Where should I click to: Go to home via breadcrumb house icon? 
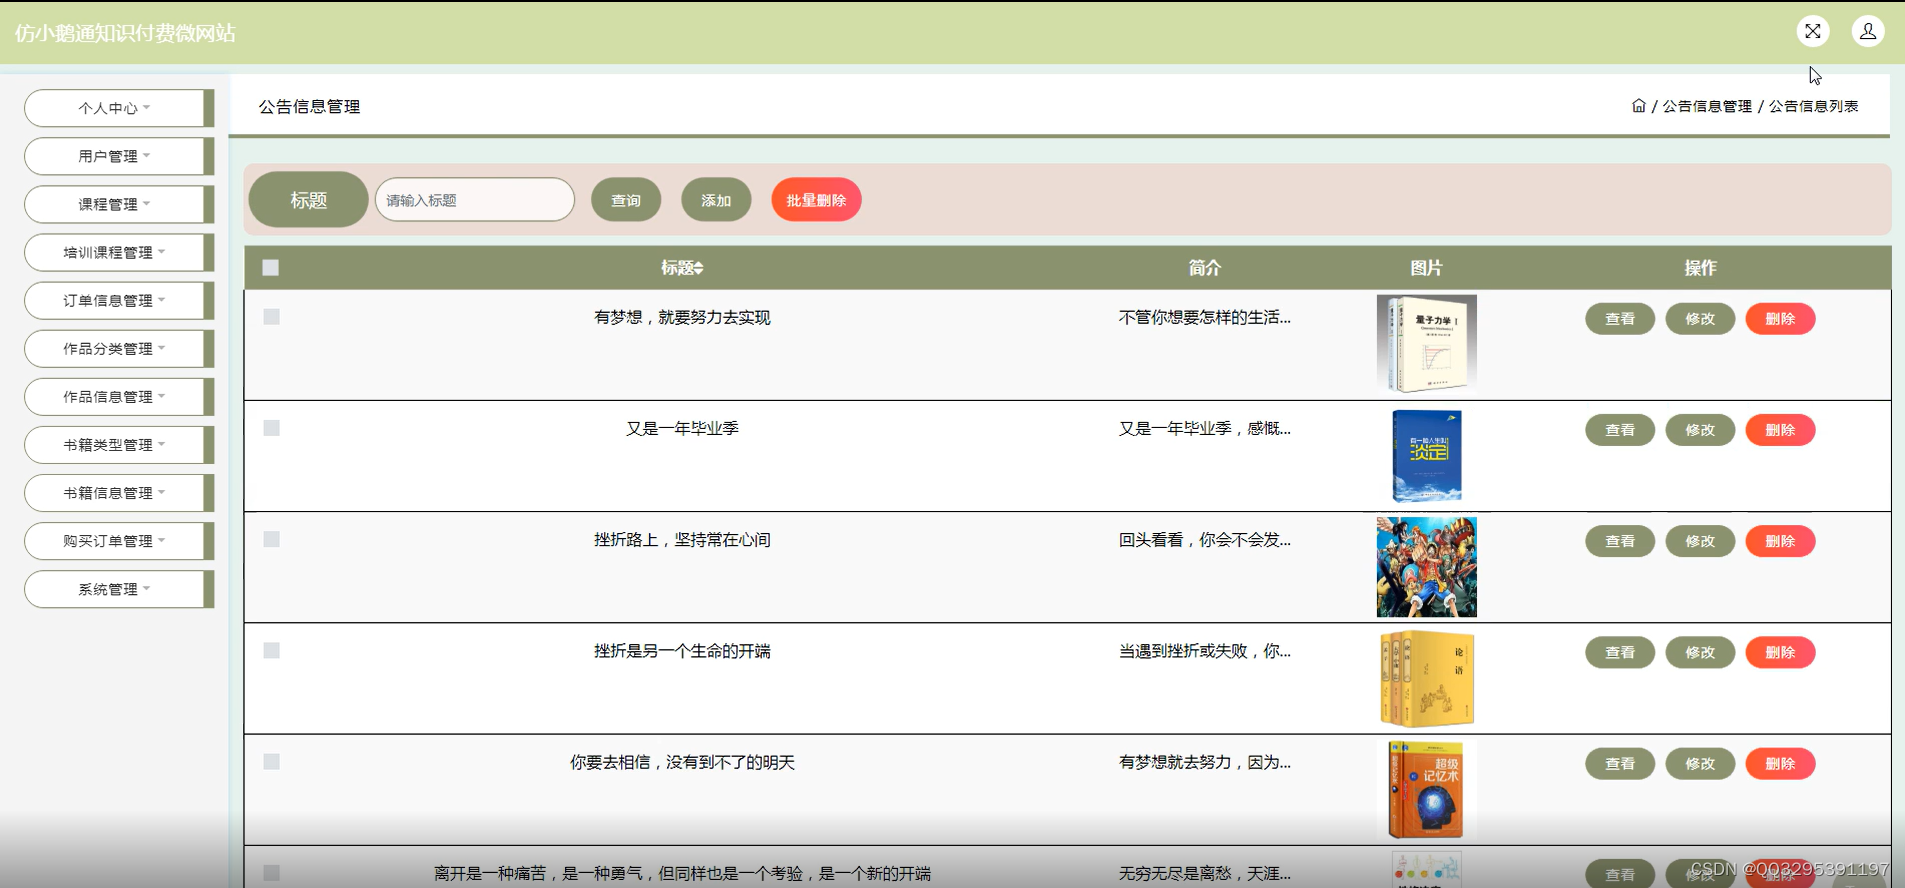pos(1638,106)
